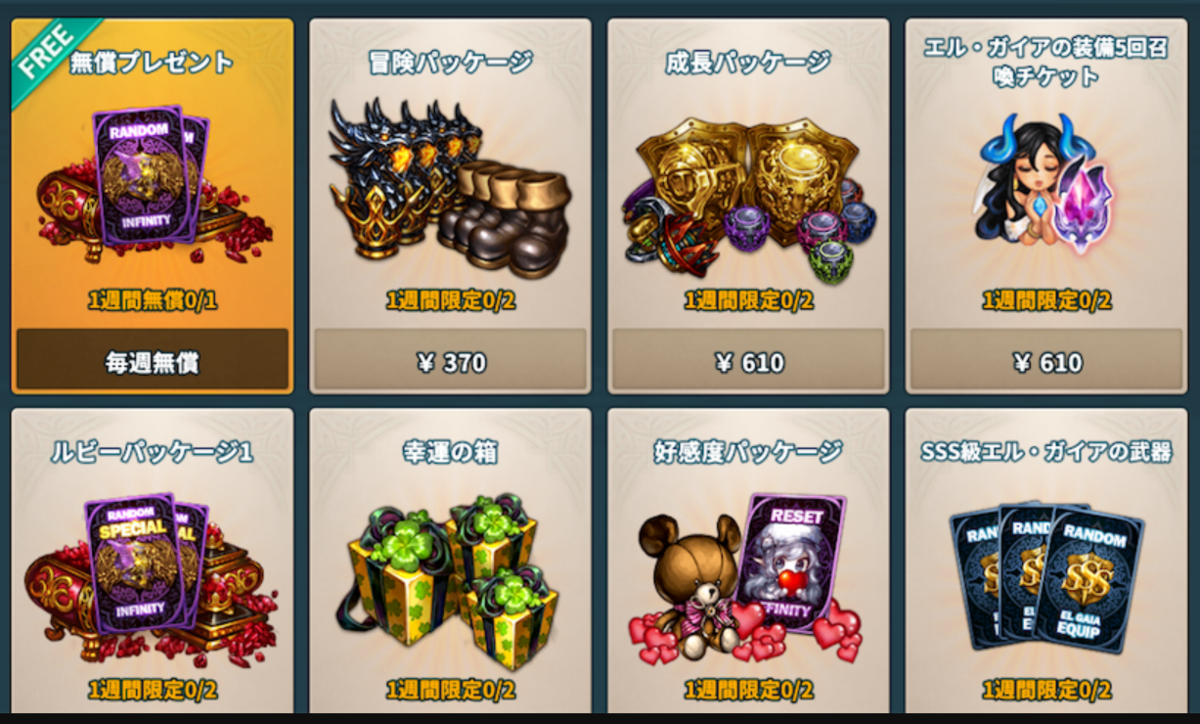Viewport: 1200px width, 724px height.
Task: Click the brown leather boots icon
Action: click(x=503, y=218)
